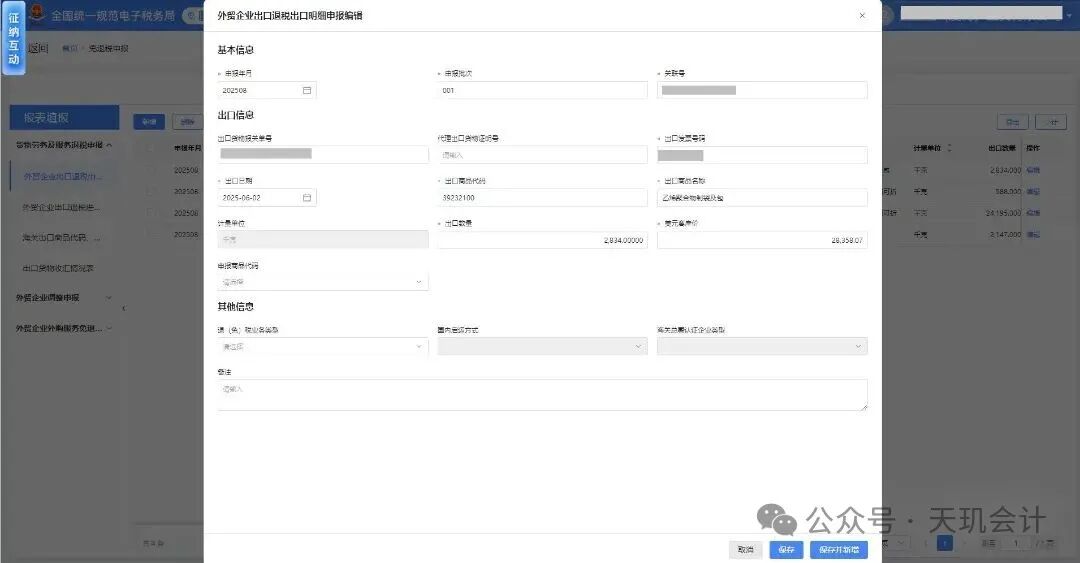Select 外贸企业出口退税出... active sidebar item
Image resolution: width=1080 pixels, height=563 pixels.
point(64,176)
